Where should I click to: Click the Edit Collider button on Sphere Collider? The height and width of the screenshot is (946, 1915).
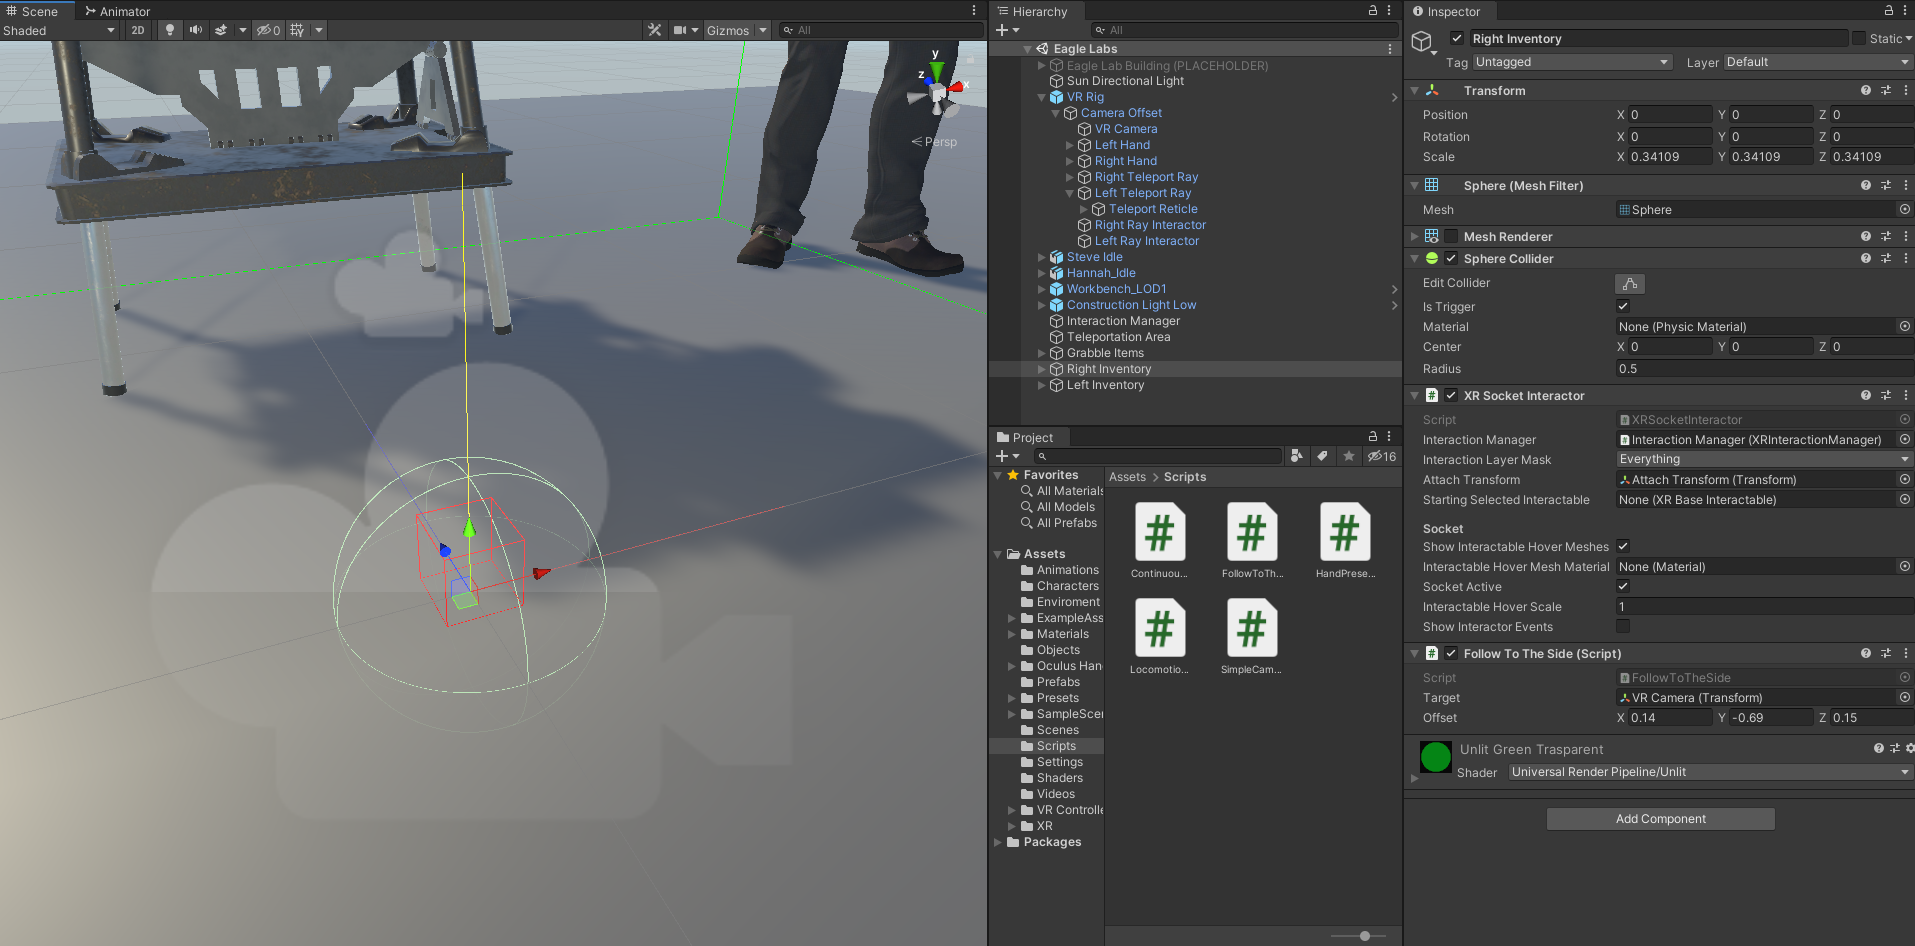point(1629,284)
